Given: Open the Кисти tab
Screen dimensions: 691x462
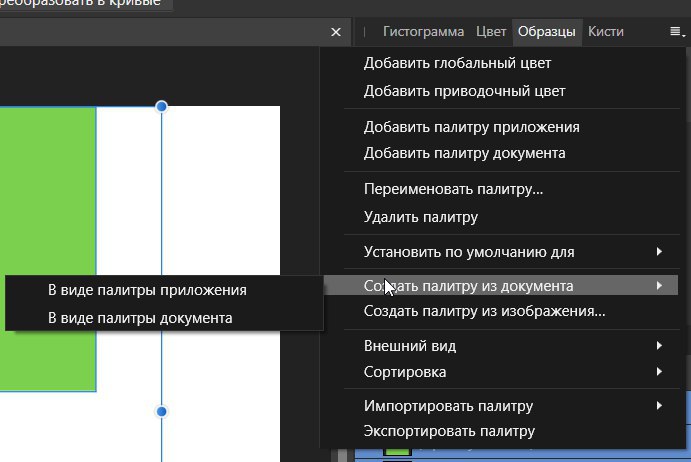Looking at the screenshot, I should (x=606, y=32).
